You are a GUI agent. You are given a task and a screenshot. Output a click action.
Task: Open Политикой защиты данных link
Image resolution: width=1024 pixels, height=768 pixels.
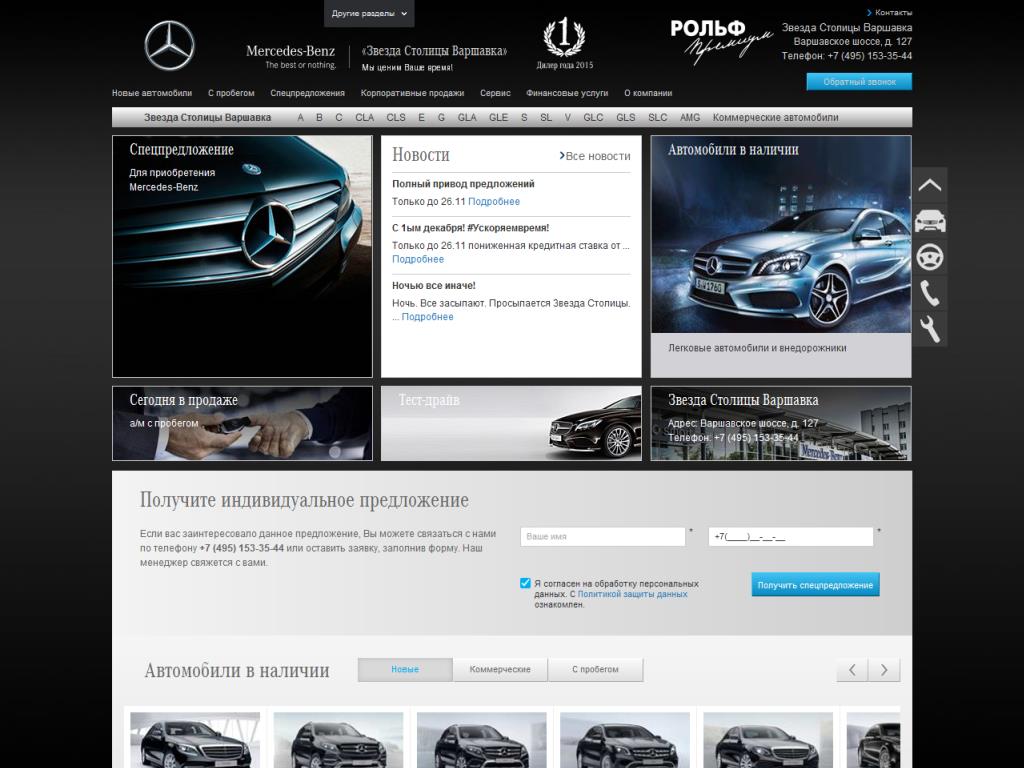pos(632,594)
